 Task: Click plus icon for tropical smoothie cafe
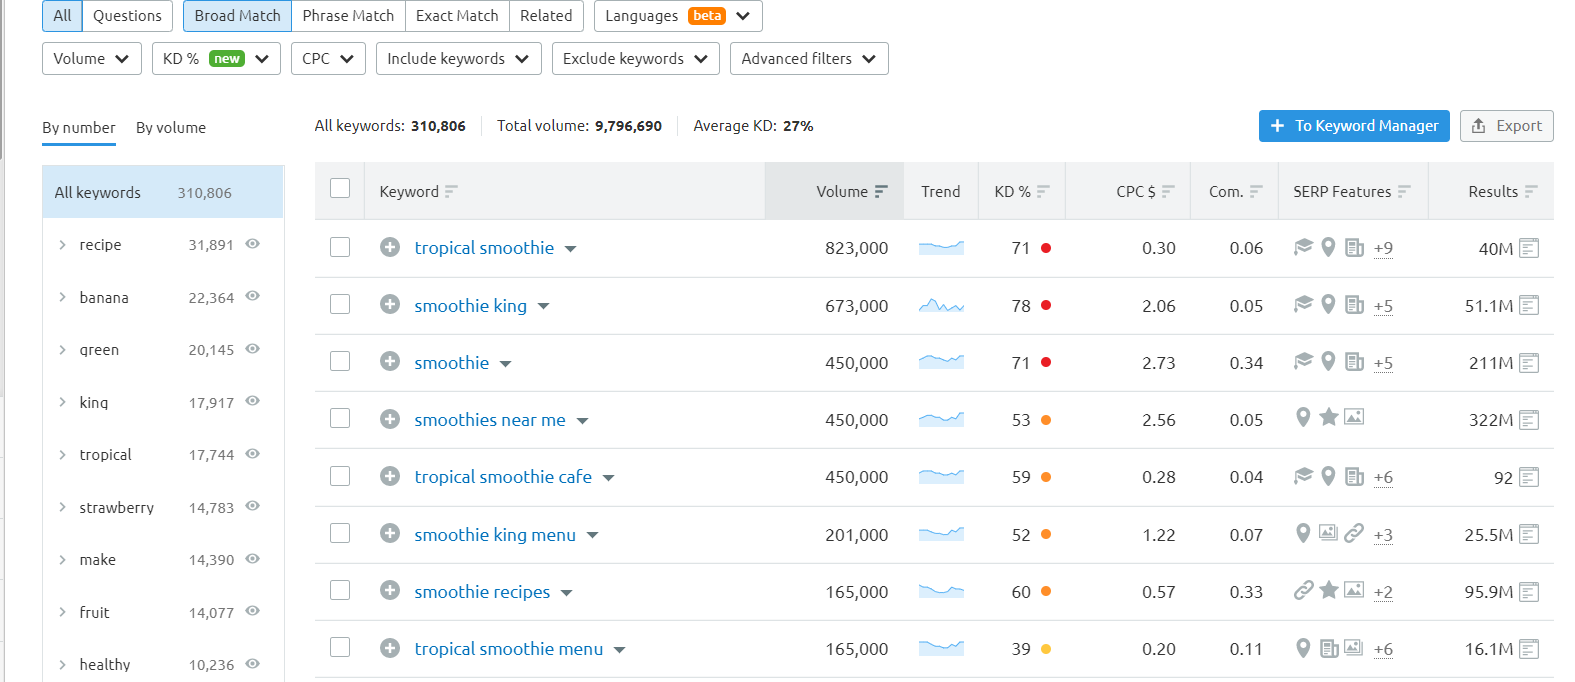tap(390, 476)
